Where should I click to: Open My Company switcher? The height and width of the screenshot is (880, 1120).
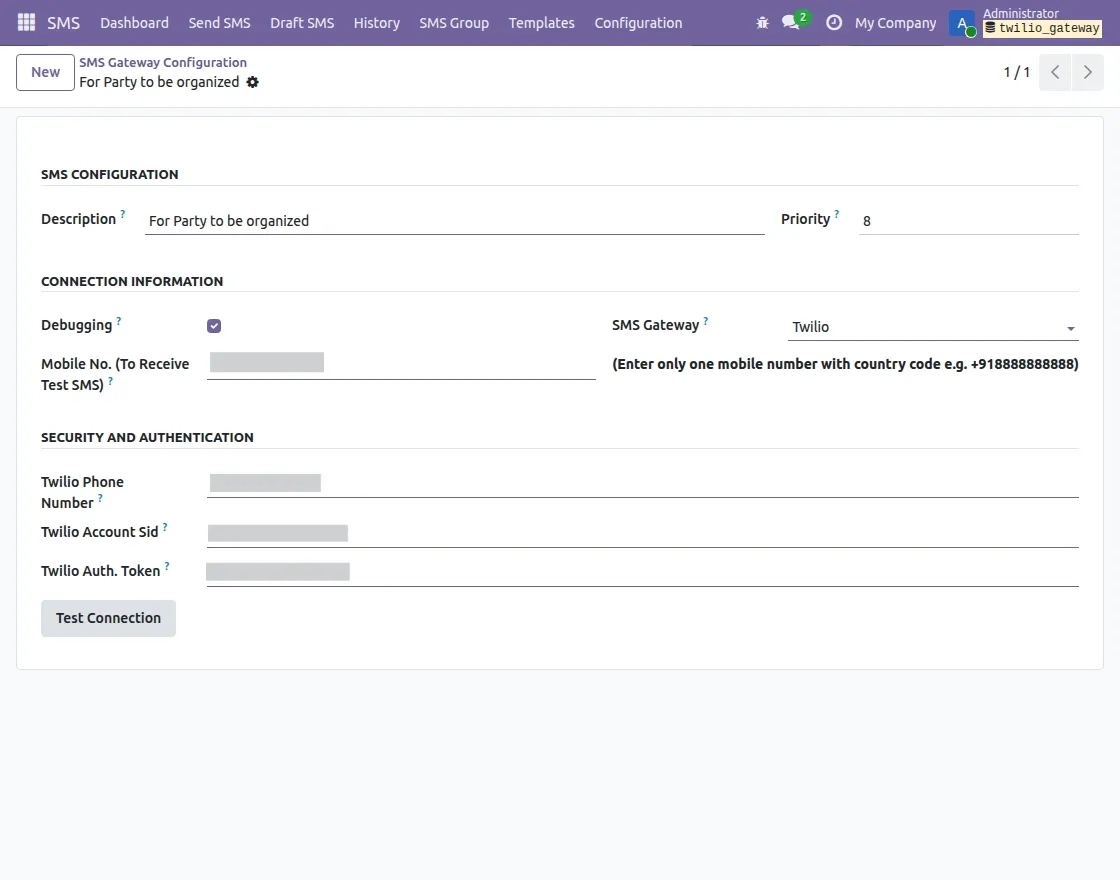(895, 23)
